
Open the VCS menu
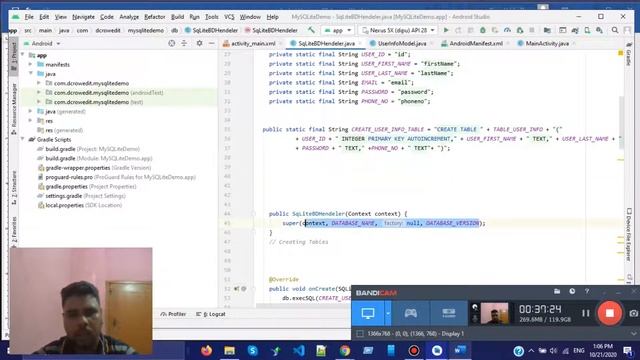pyautogui.click(x=229, y=17)
